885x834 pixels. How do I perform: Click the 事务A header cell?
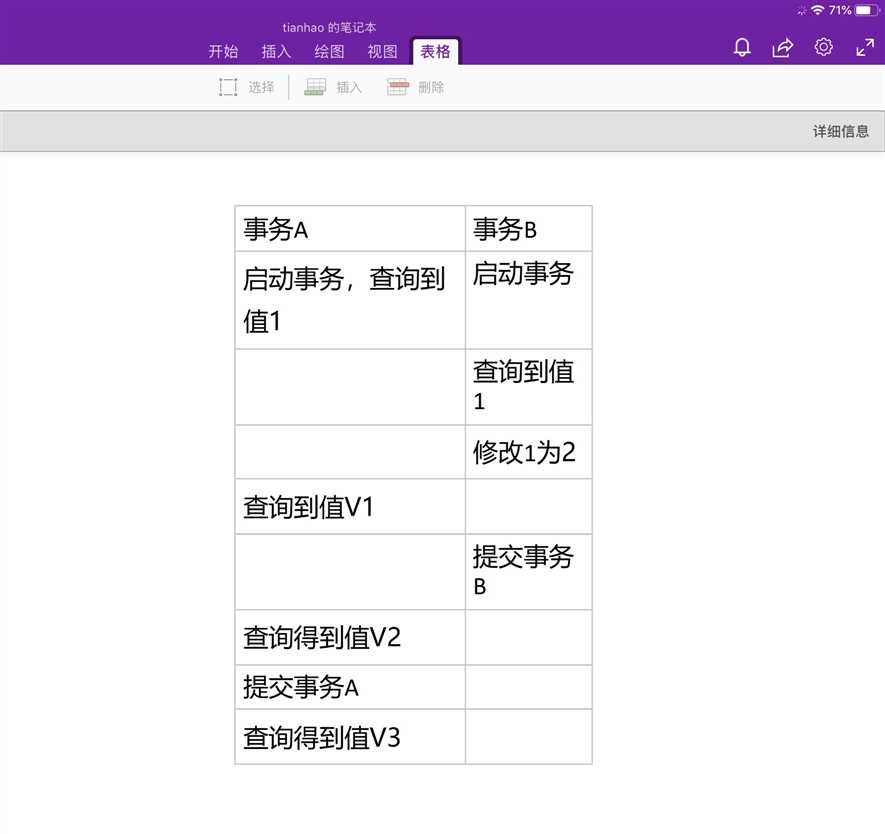(x=350, y=229)
